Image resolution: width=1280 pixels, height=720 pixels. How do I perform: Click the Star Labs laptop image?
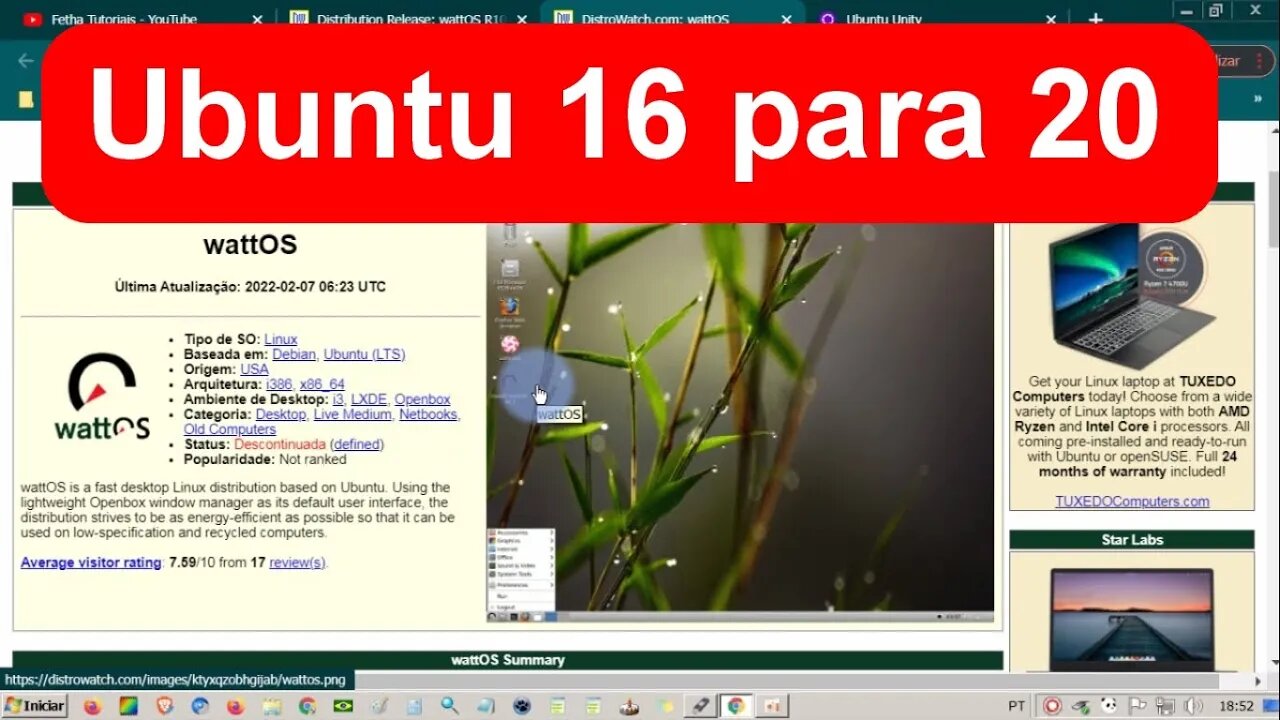click(1132, 620)
